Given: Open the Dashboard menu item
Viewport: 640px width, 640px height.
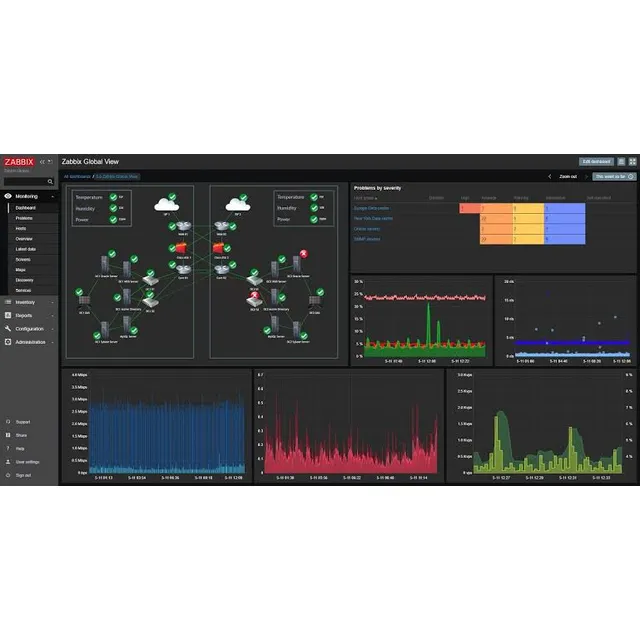Looking at the screenshot, I should coord(26,208).
